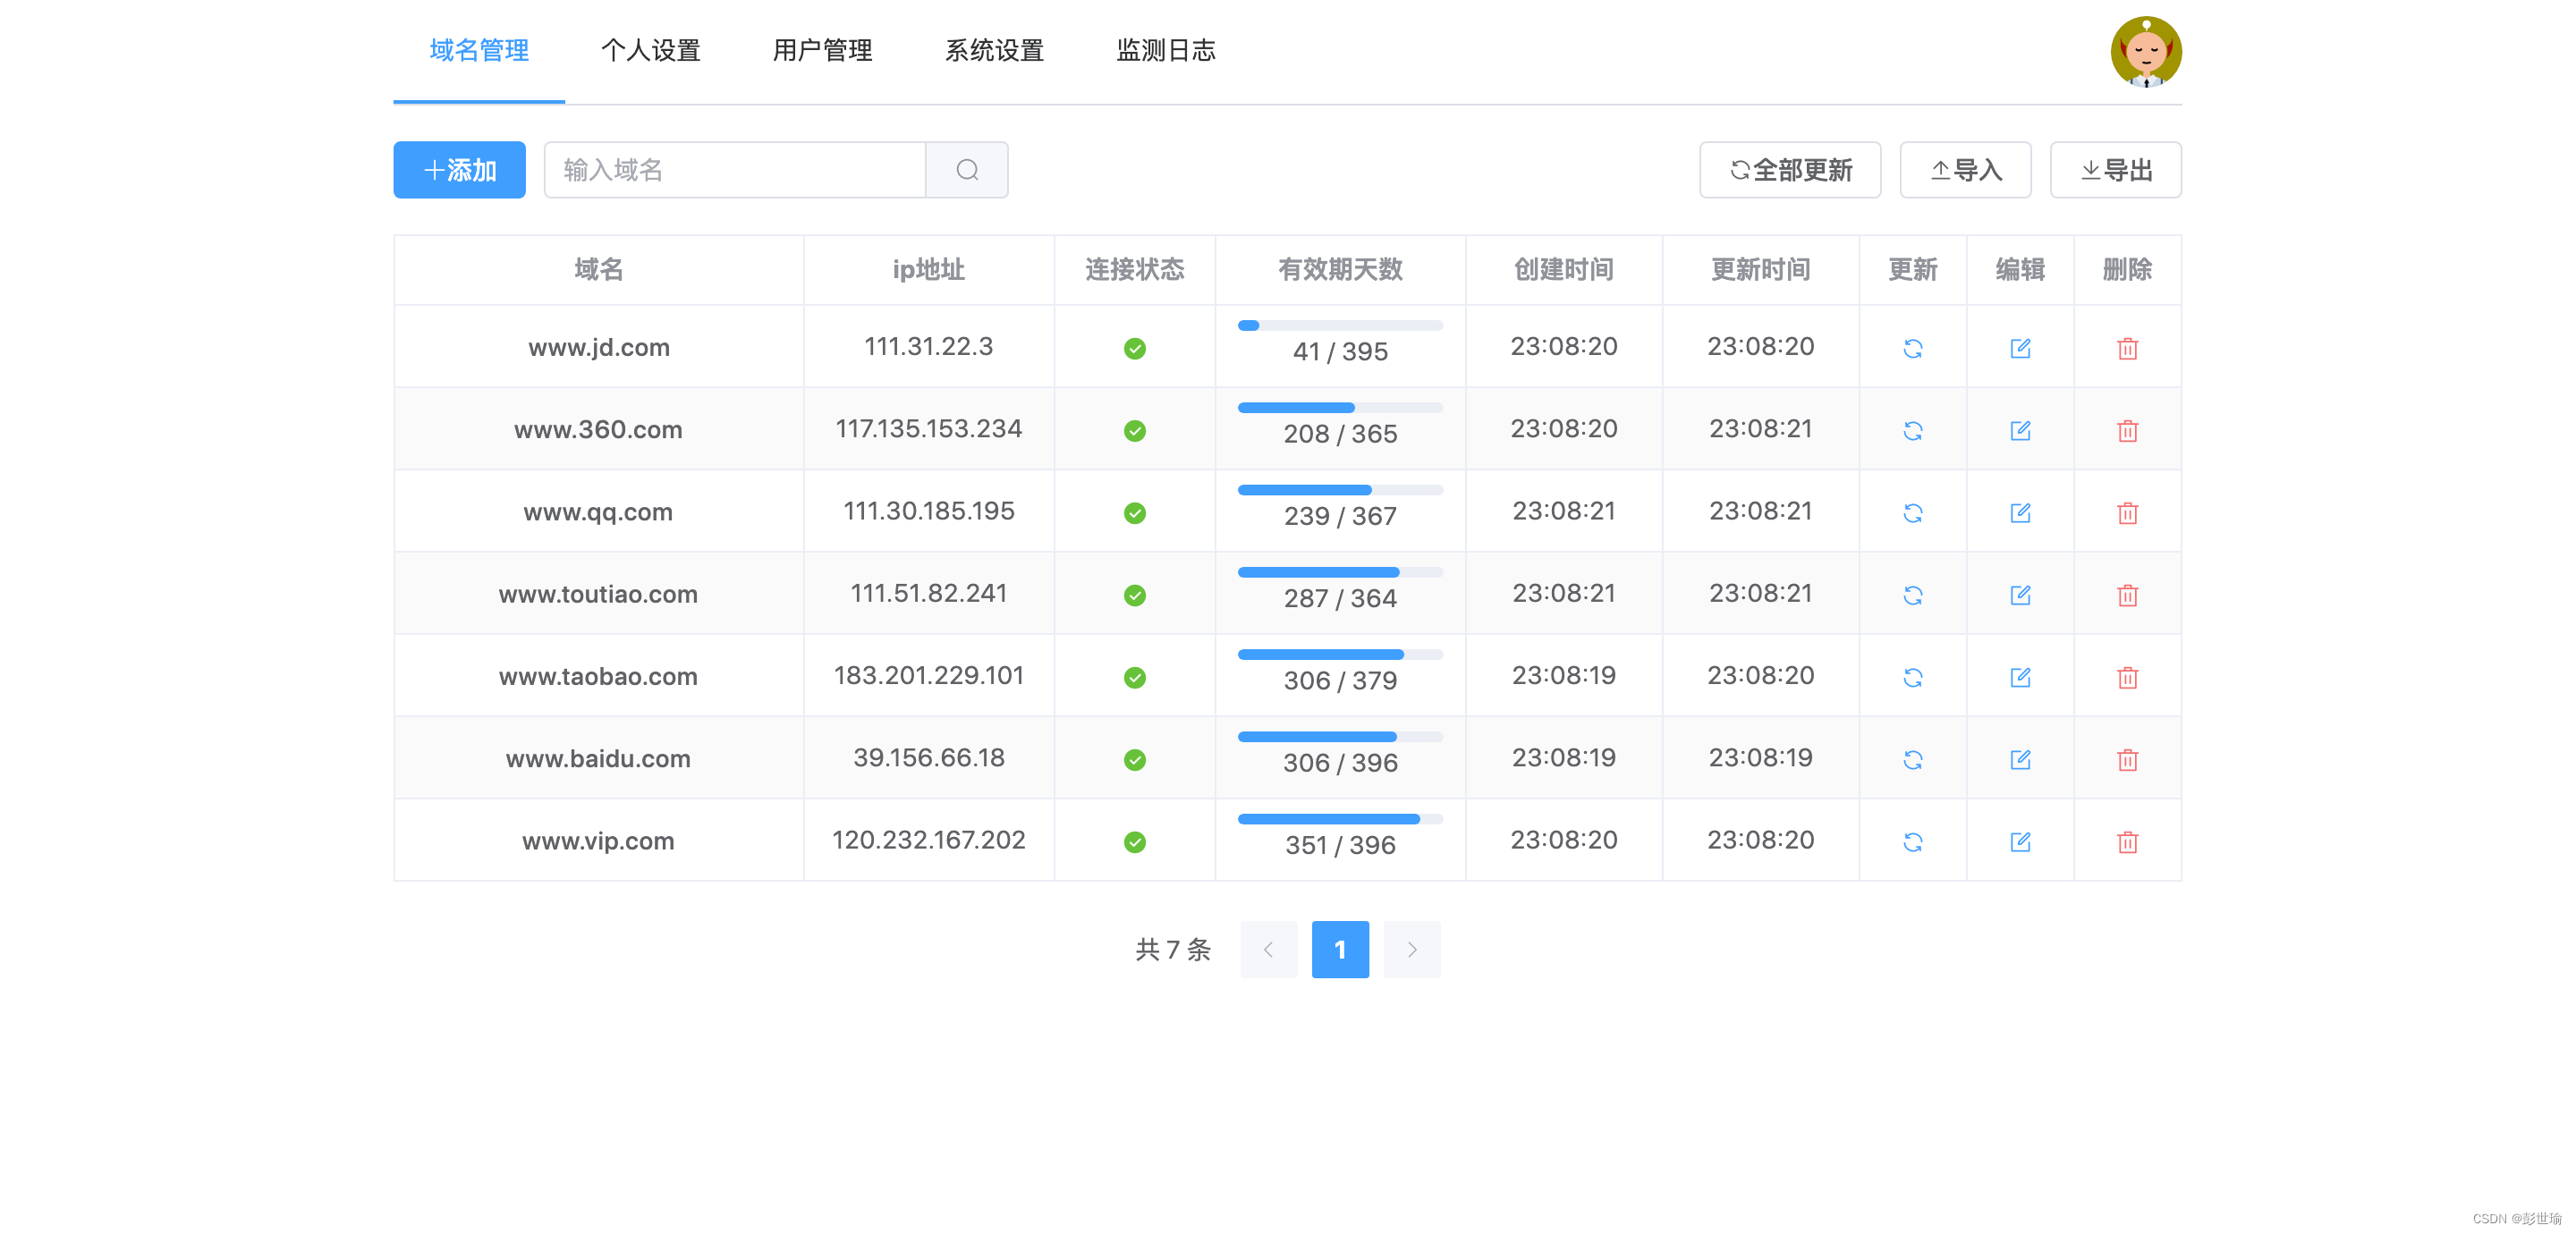Click the search magnifier icon button

(966, 170)
